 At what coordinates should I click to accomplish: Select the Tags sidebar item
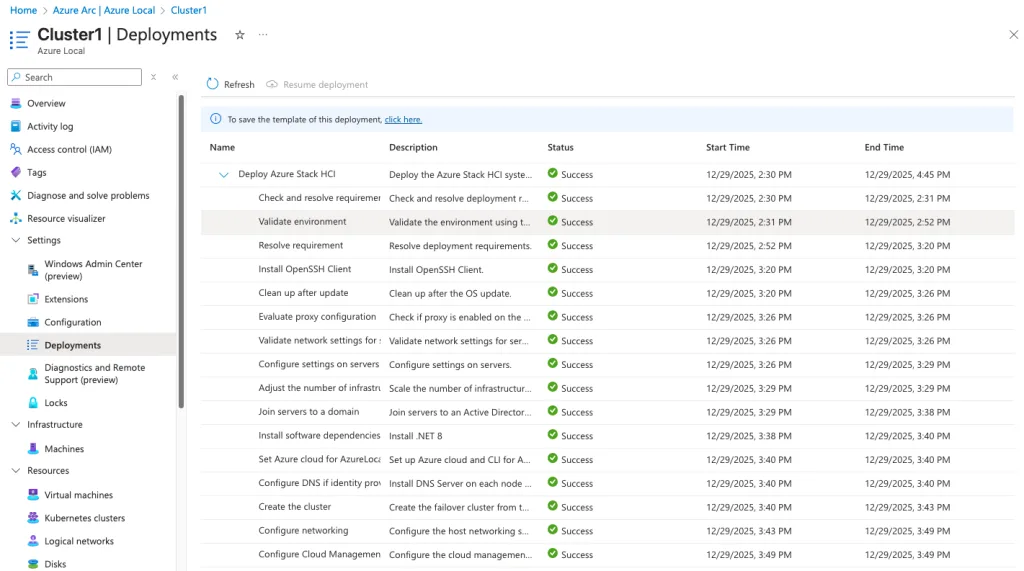coord(37,173)
